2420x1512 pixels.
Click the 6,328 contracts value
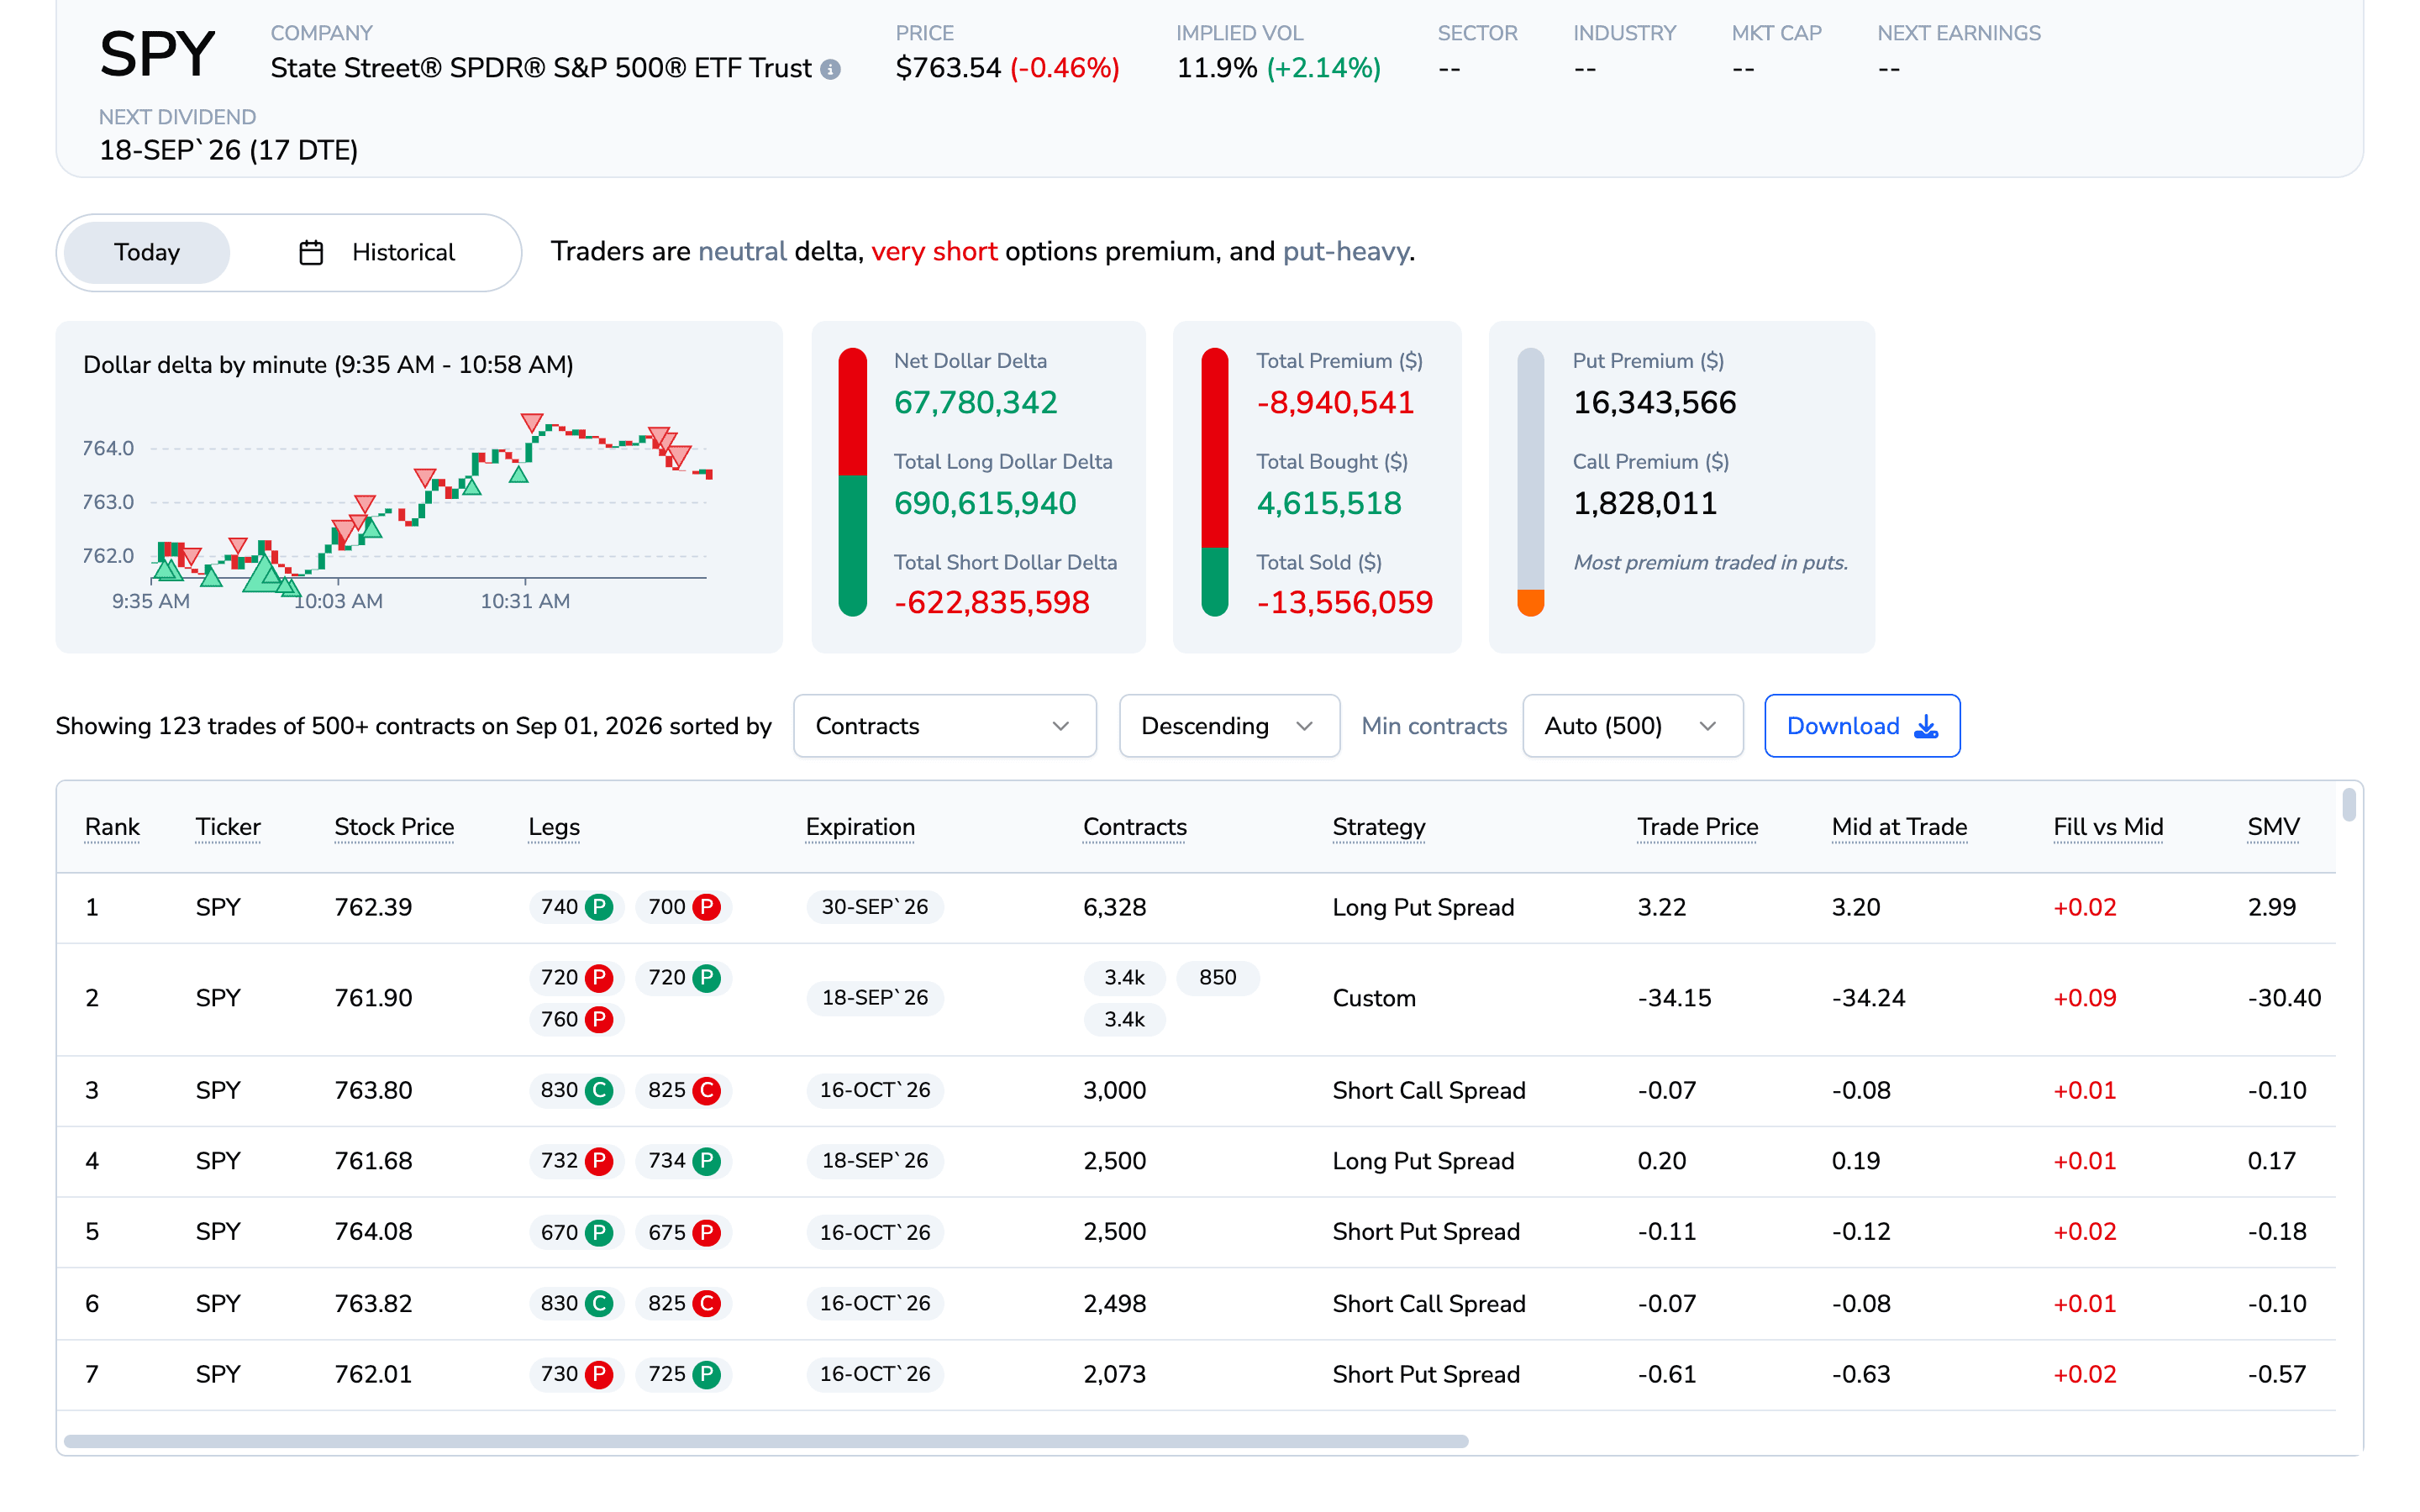point(1114,907)
